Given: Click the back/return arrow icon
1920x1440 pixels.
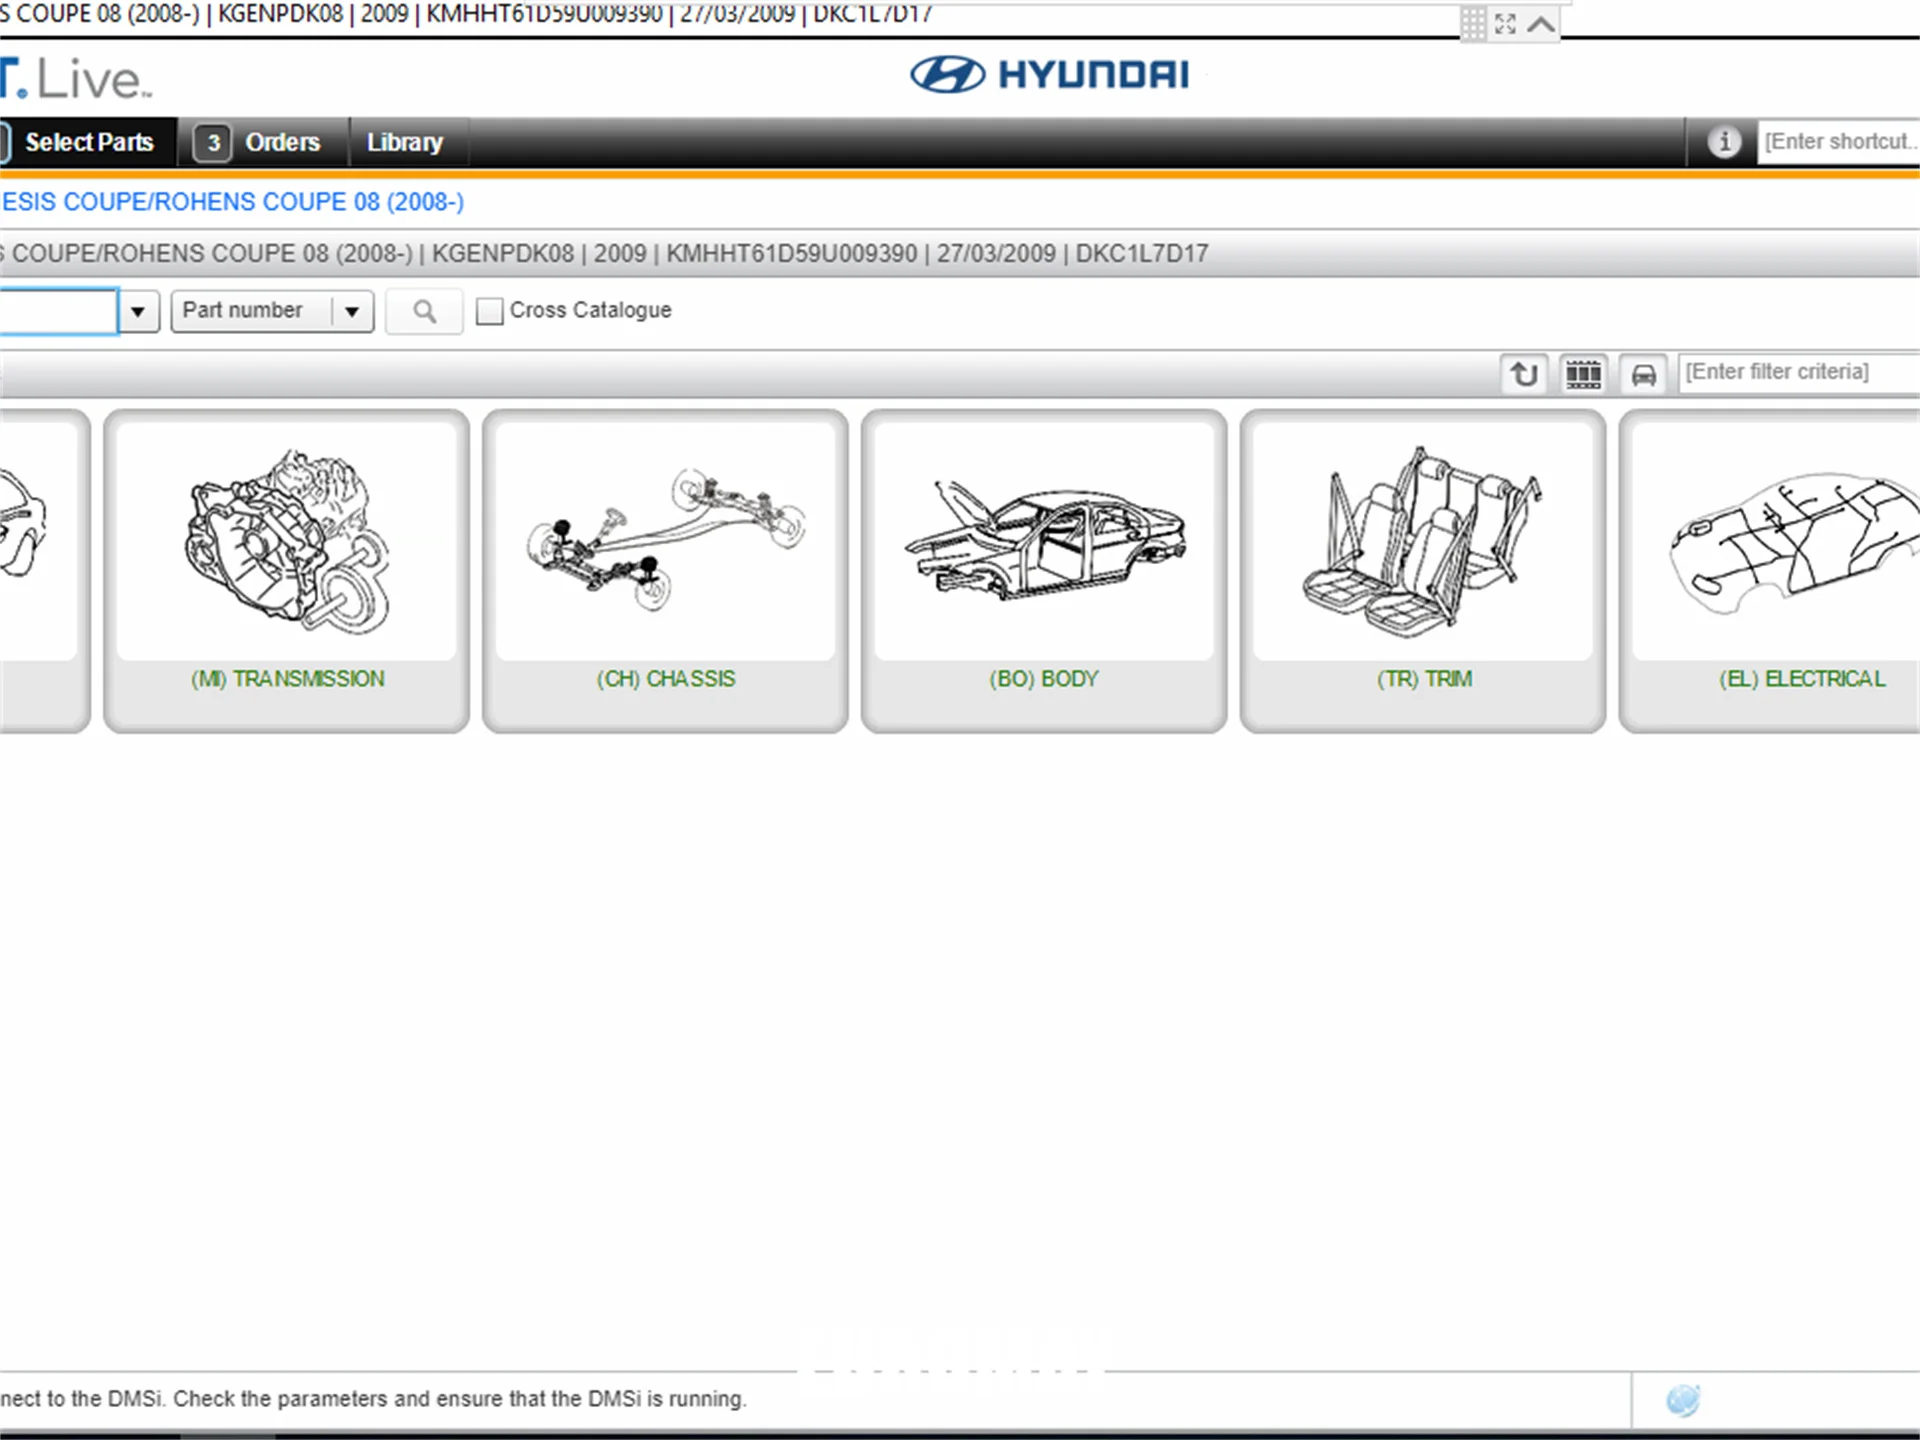Looking at the screenshot, I should 1524,374.
